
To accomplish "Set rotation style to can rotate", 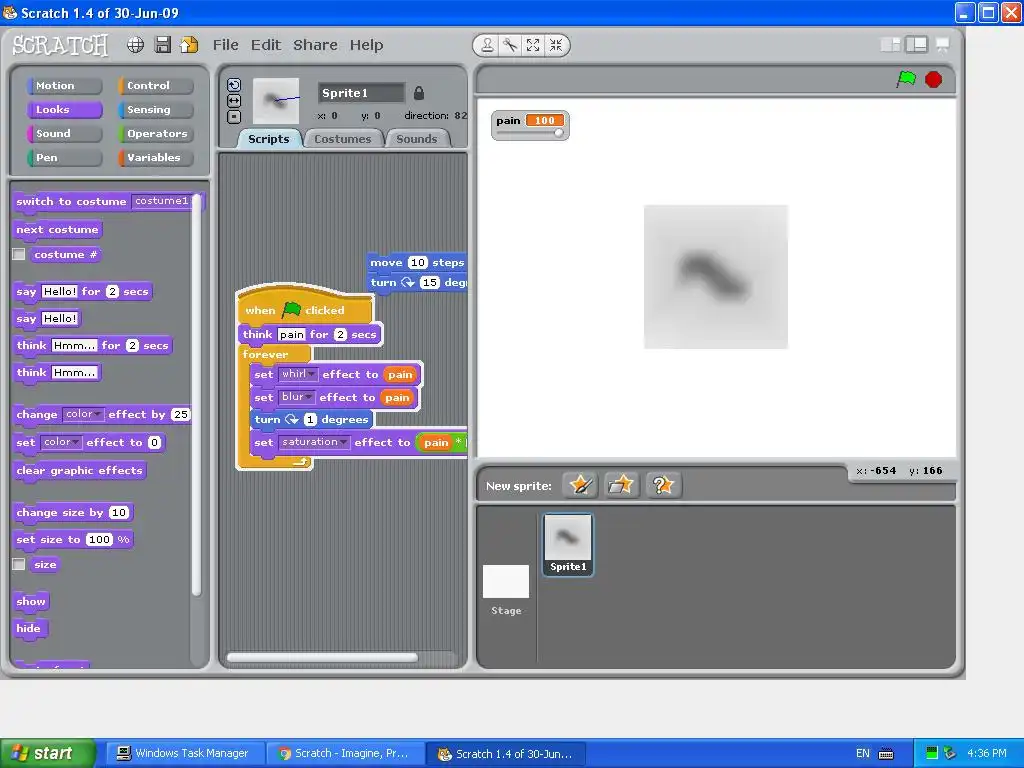I will point(234,85).
